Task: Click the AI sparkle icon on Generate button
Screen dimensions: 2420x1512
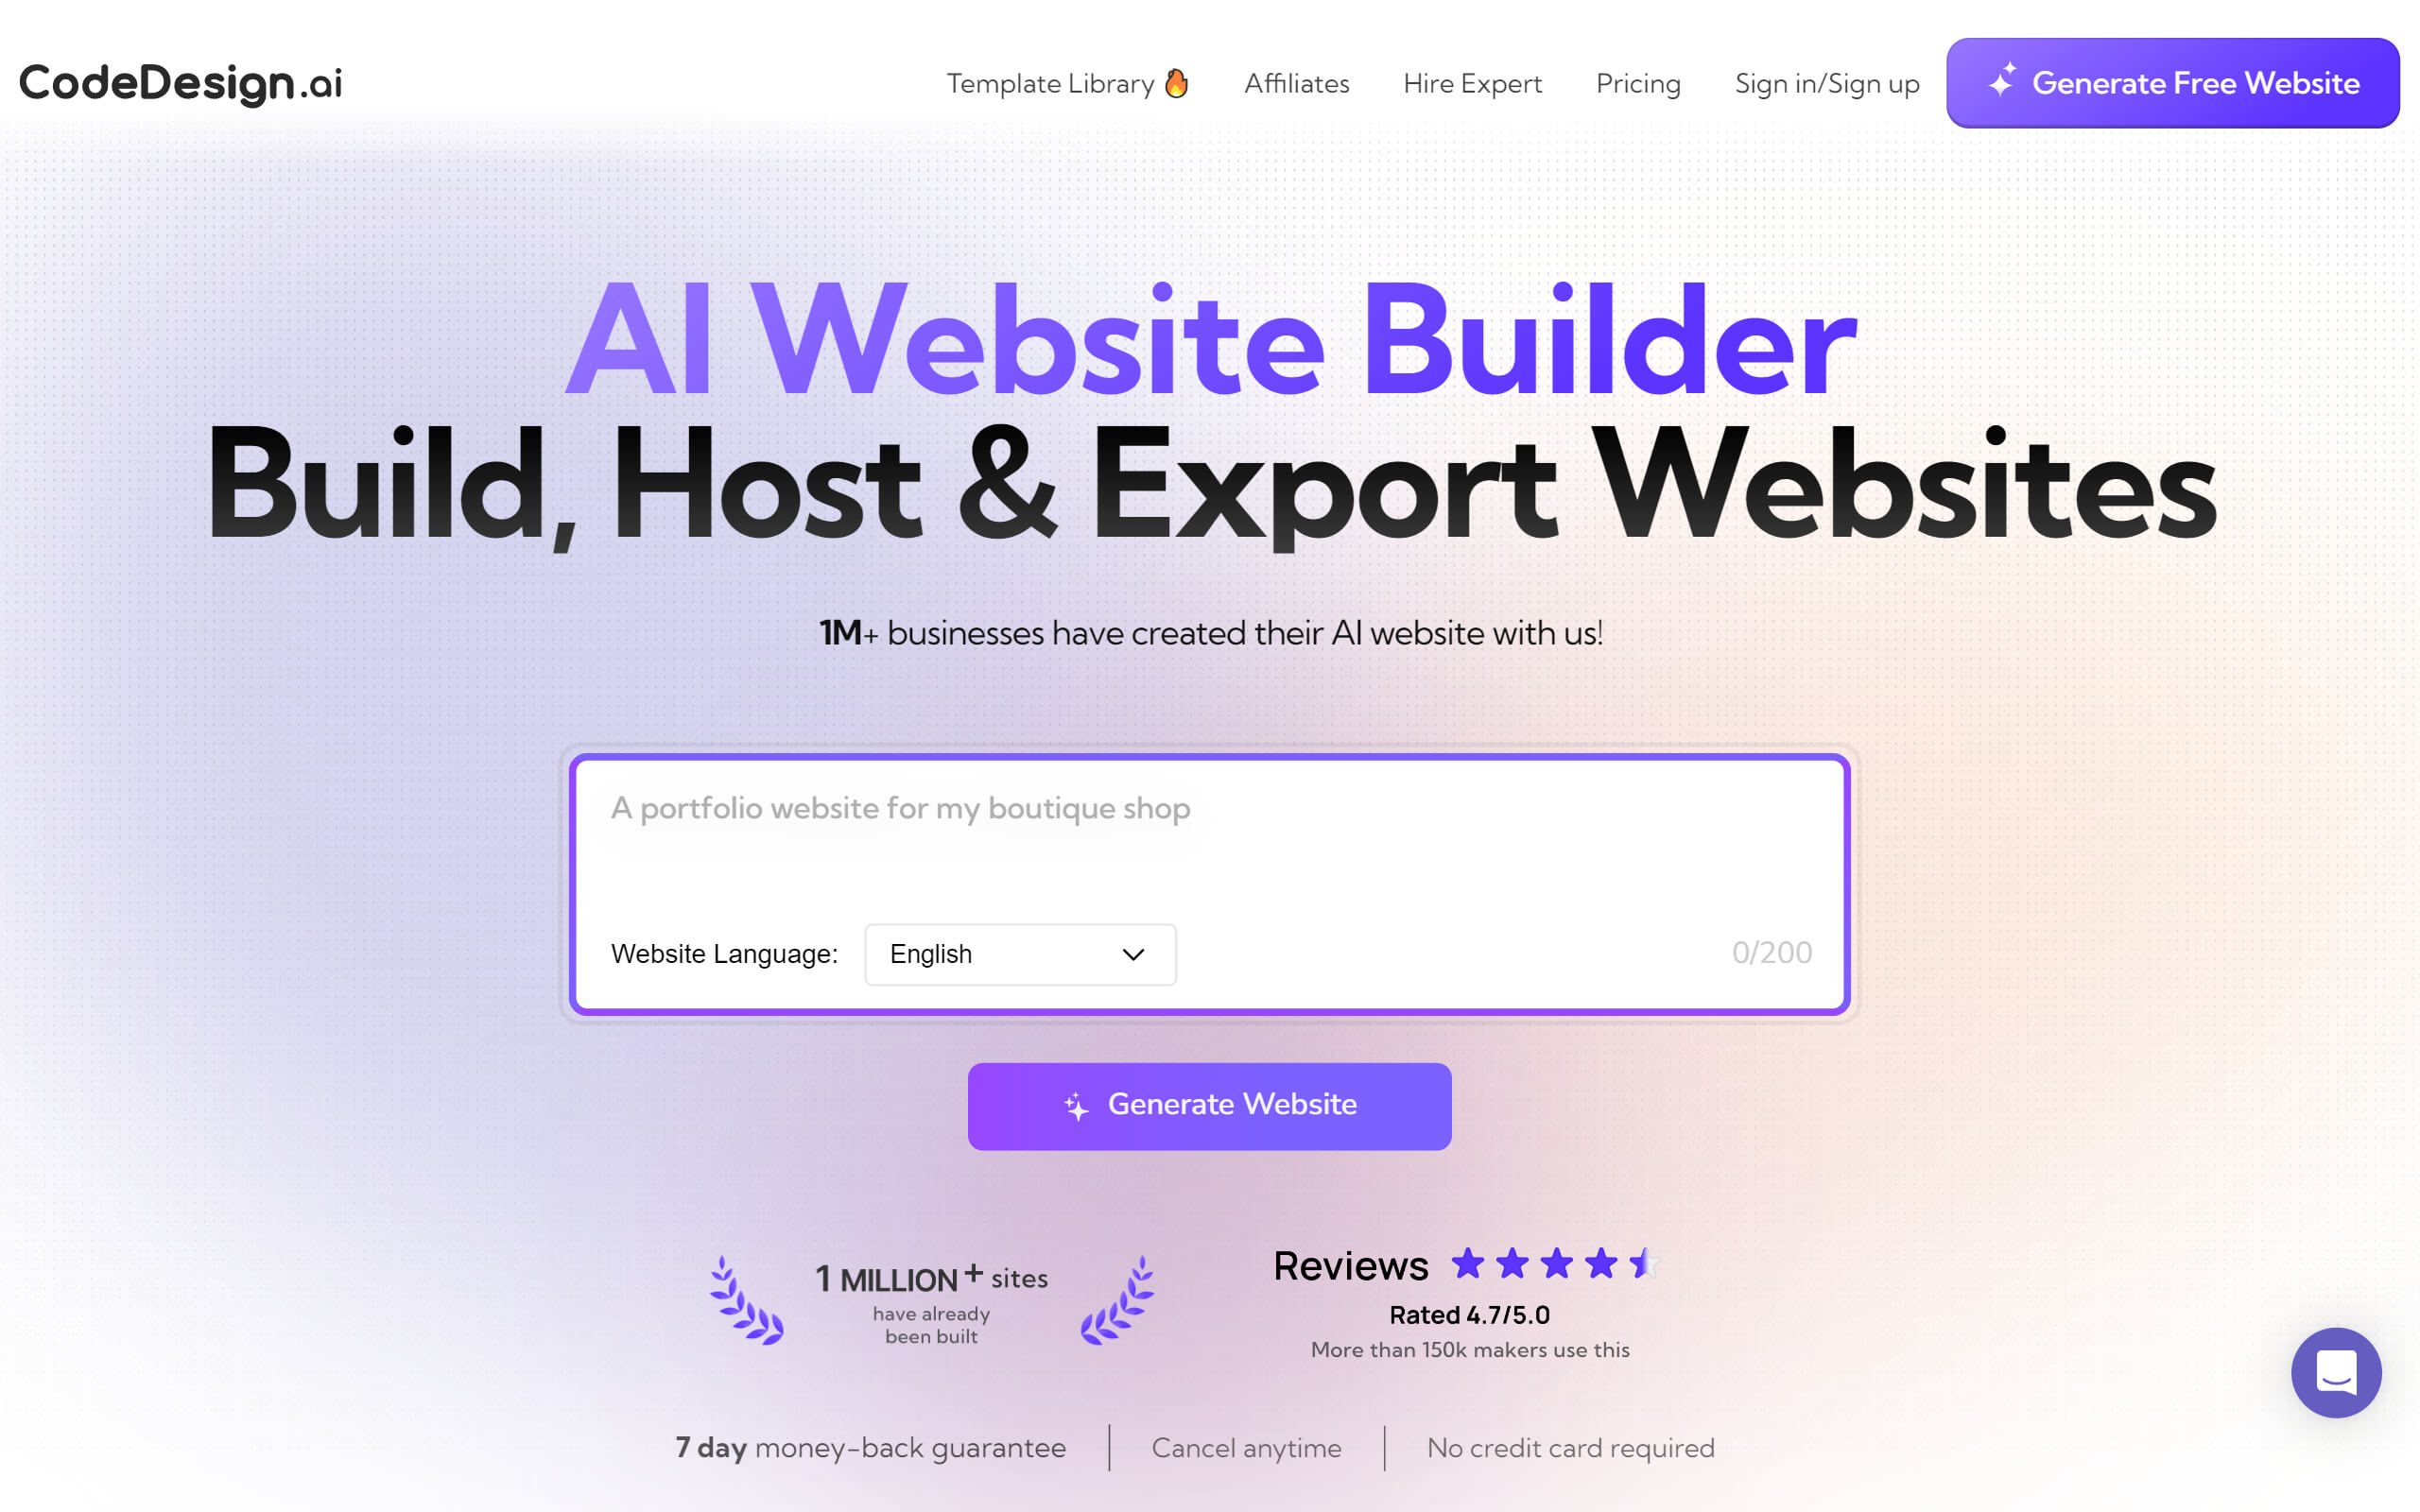Action: tap(1077, 1105)
